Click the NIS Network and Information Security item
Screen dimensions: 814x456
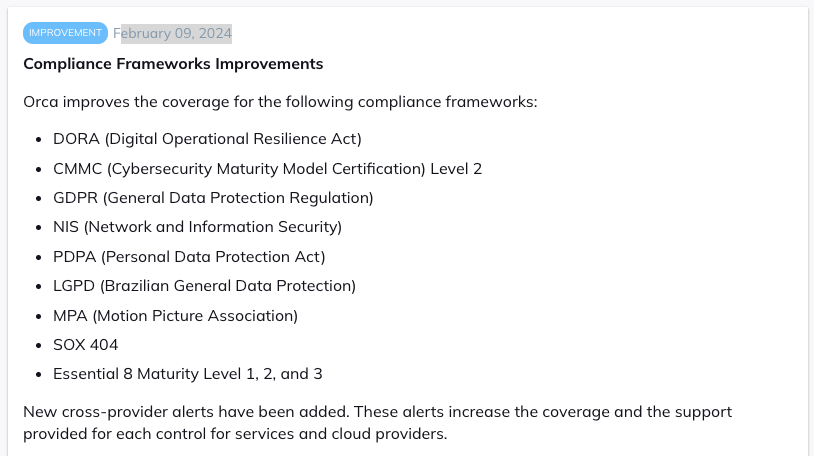tap(197, 227)
